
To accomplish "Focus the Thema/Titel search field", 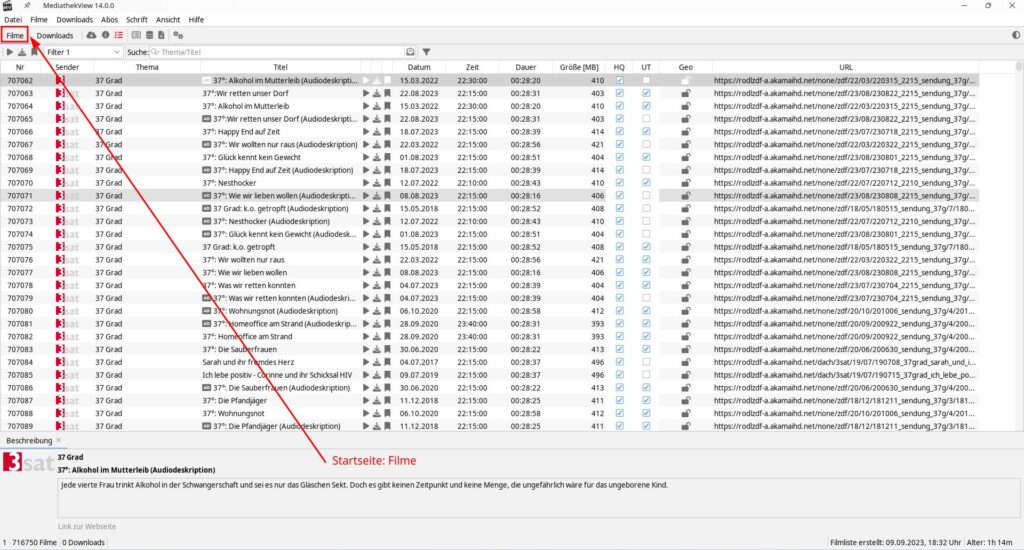I will pyautogui.click(x=277, y=52).
